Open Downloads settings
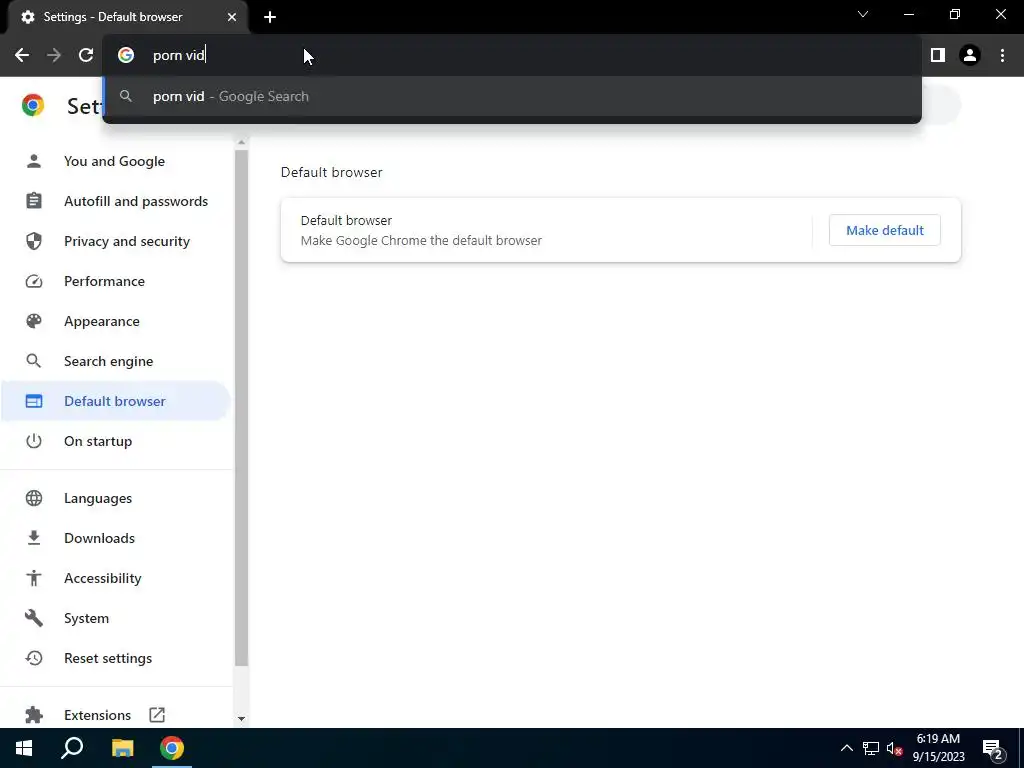Image resolution: width=1024 pixels, height=768 pixels. [99, 538]
